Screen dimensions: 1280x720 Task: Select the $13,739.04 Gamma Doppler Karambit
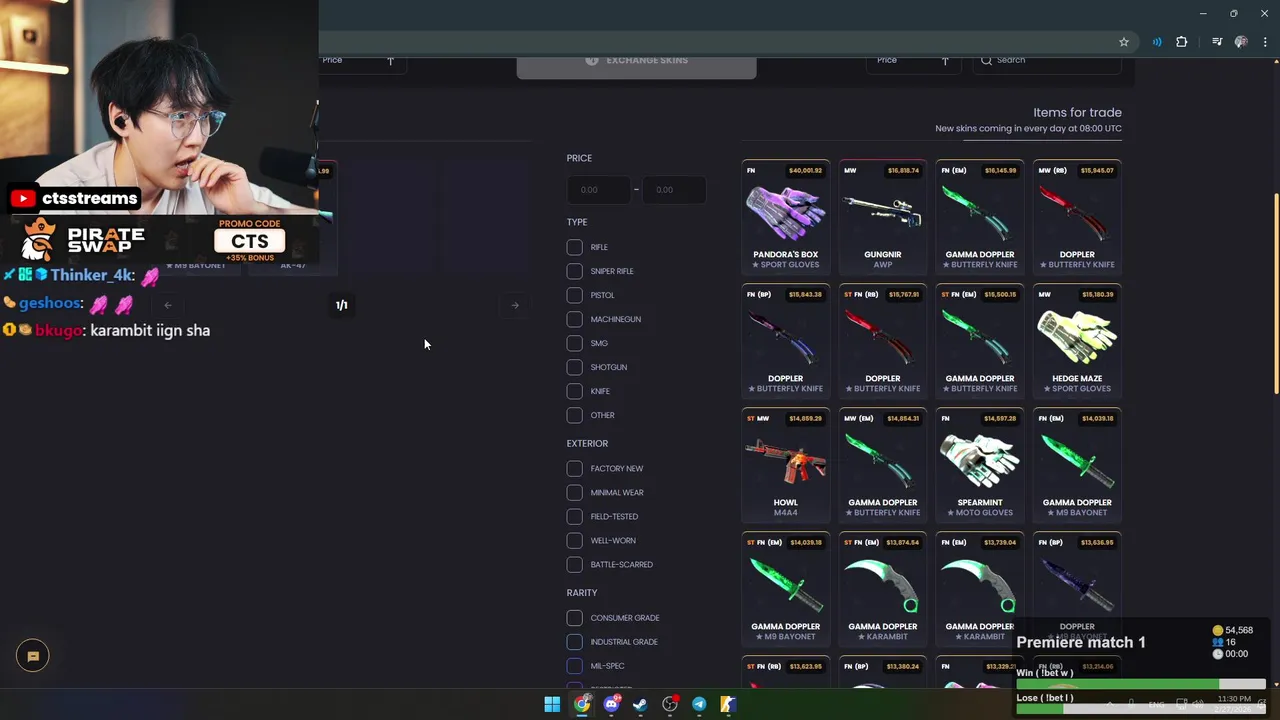pyautogui.click(x=979, y=589)
